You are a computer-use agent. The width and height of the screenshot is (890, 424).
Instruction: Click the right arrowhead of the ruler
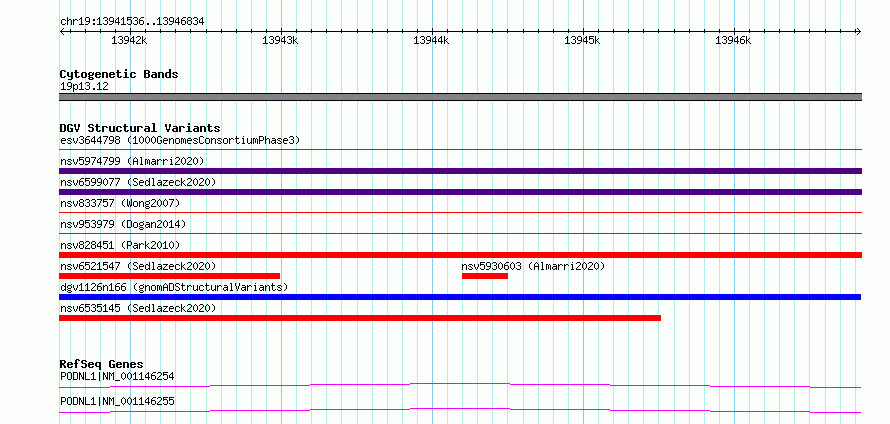pos(859,32)
